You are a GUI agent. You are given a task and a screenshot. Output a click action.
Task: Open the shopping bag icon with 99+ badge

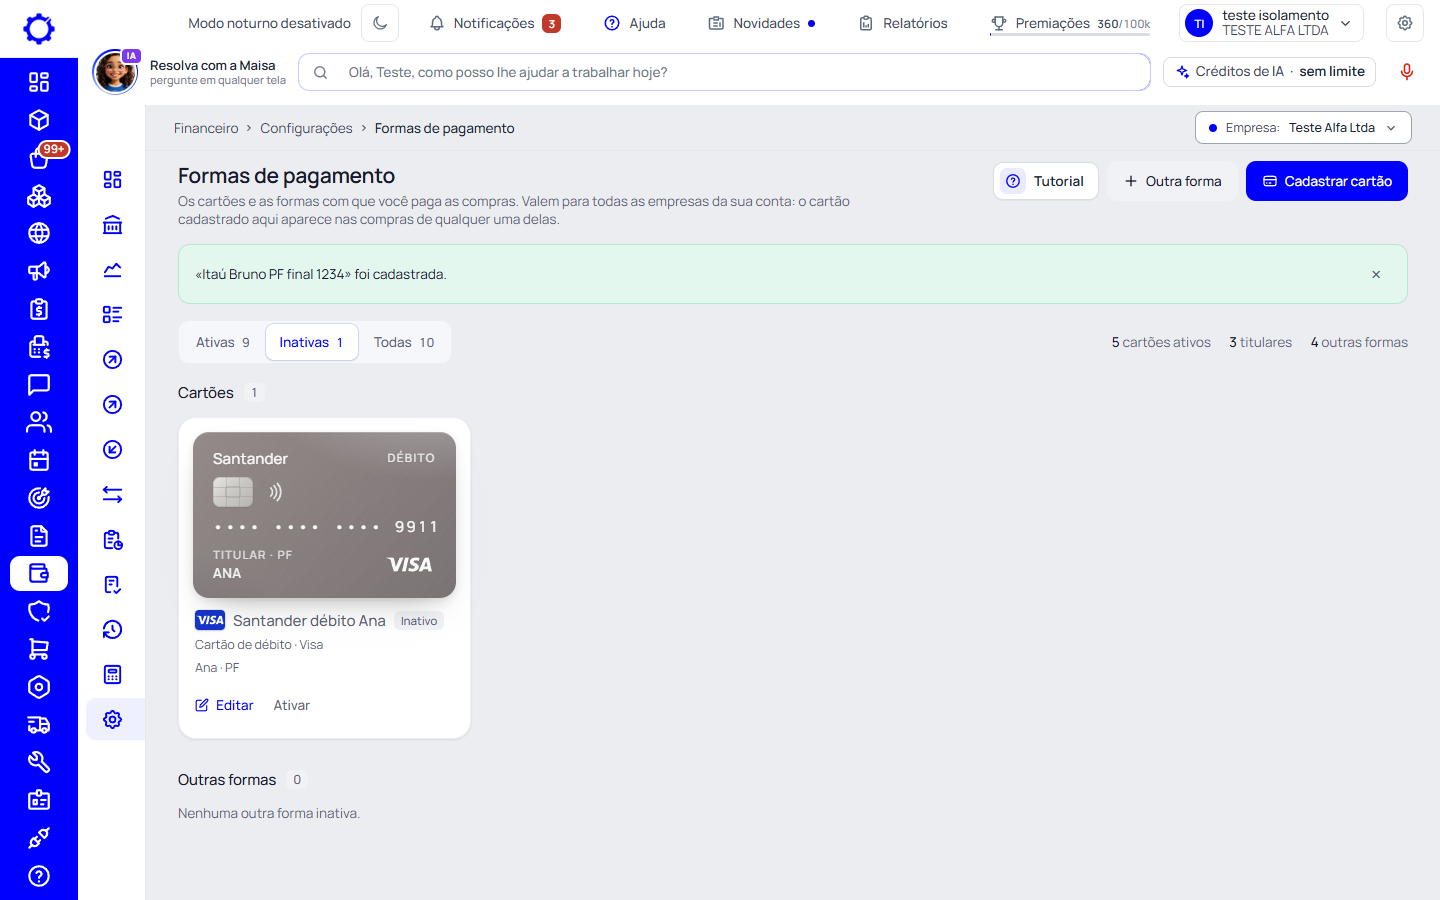39,157
